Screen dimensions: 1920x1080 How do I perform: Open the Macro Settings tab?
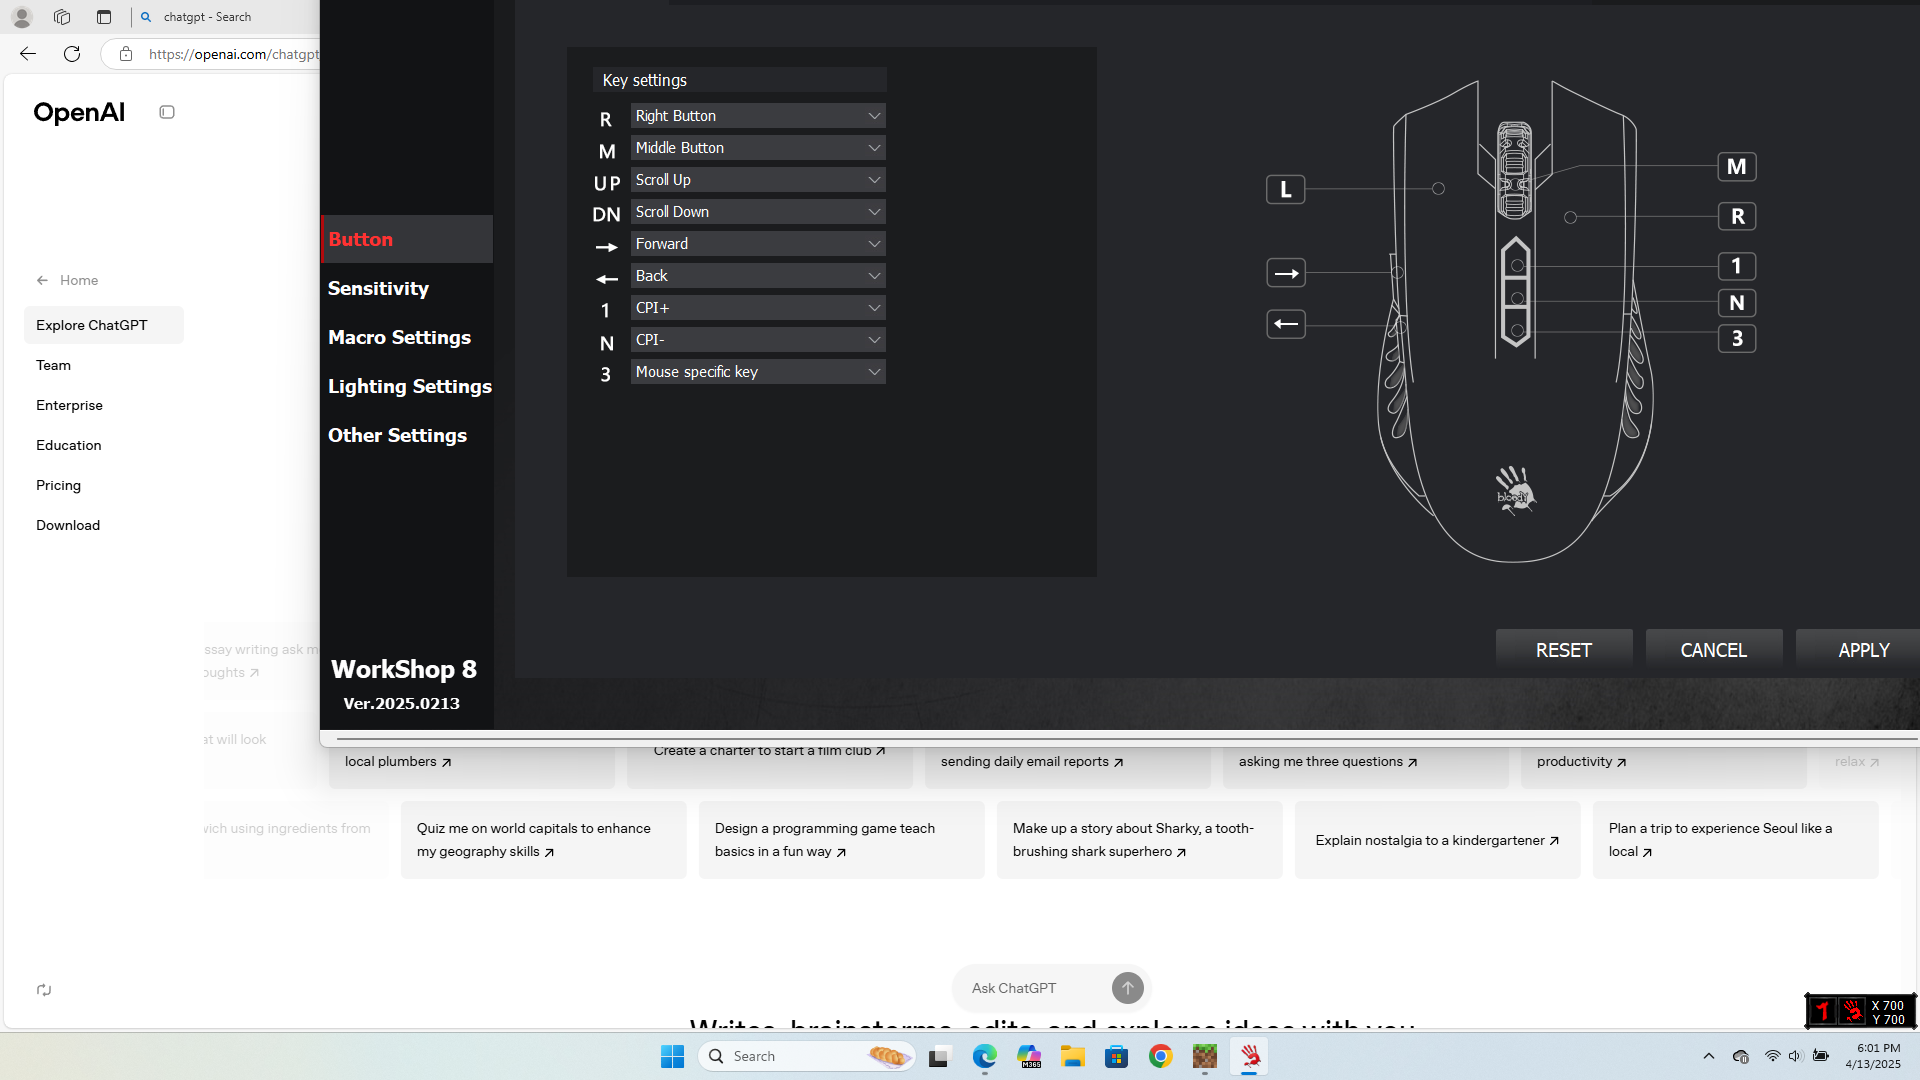click(x=399, y=337)
